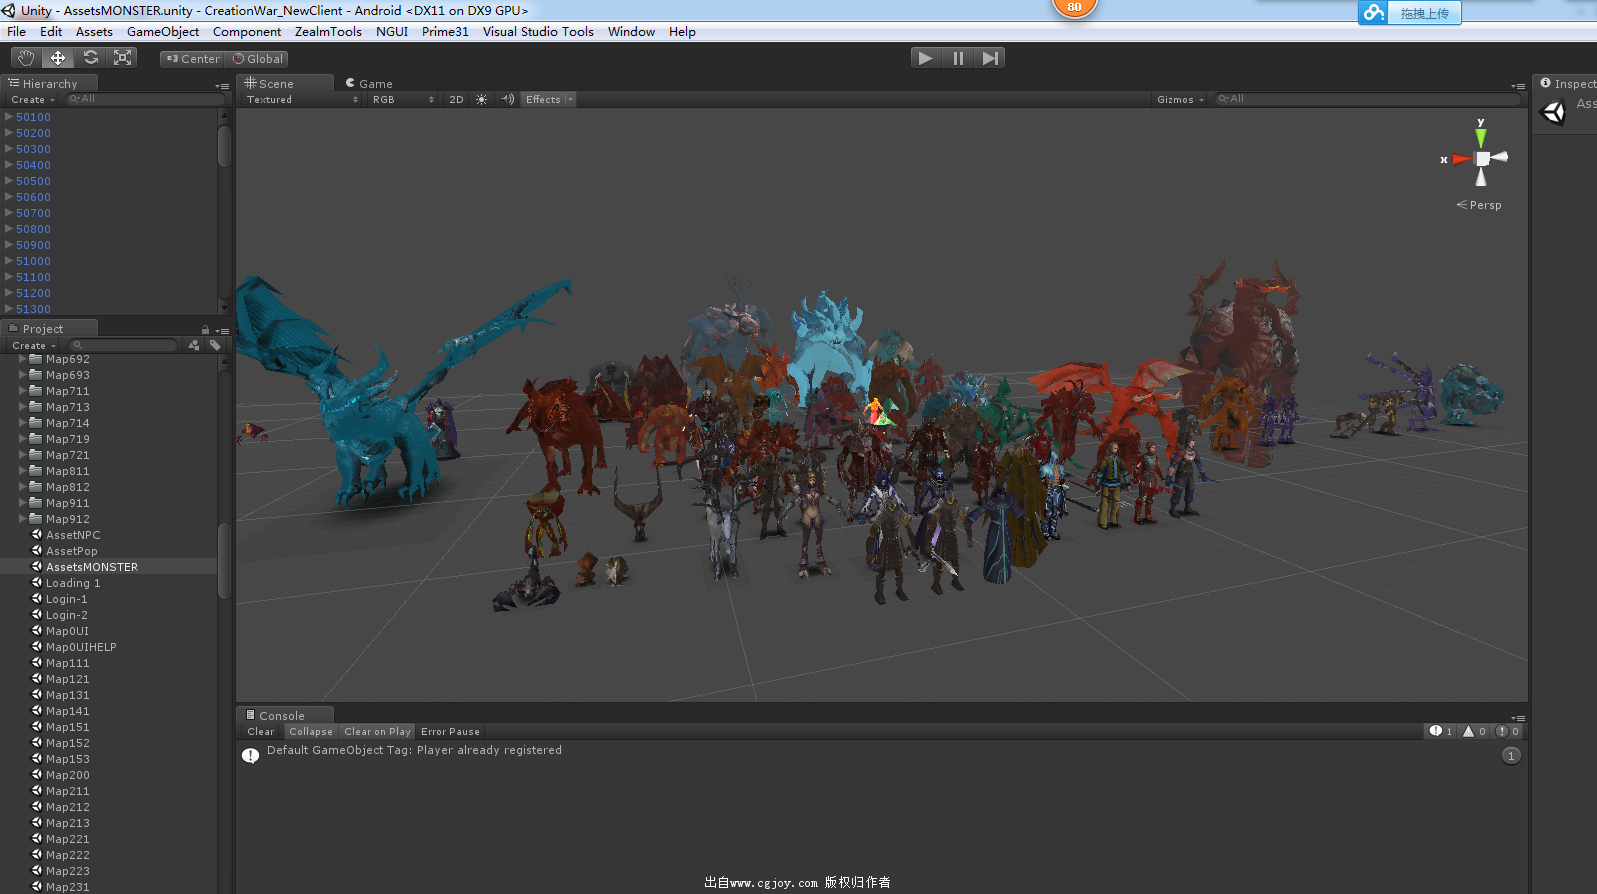Click the Console Clear button

261,731
